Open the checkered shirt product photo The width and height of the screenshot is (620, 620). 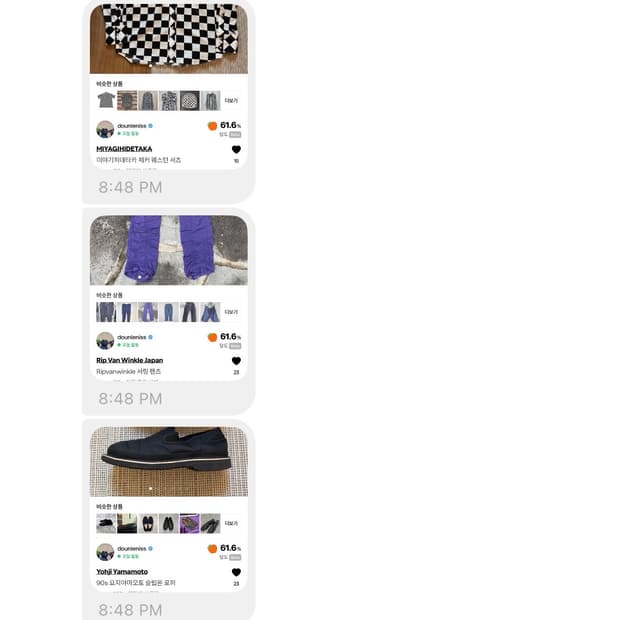click(169, 39)
